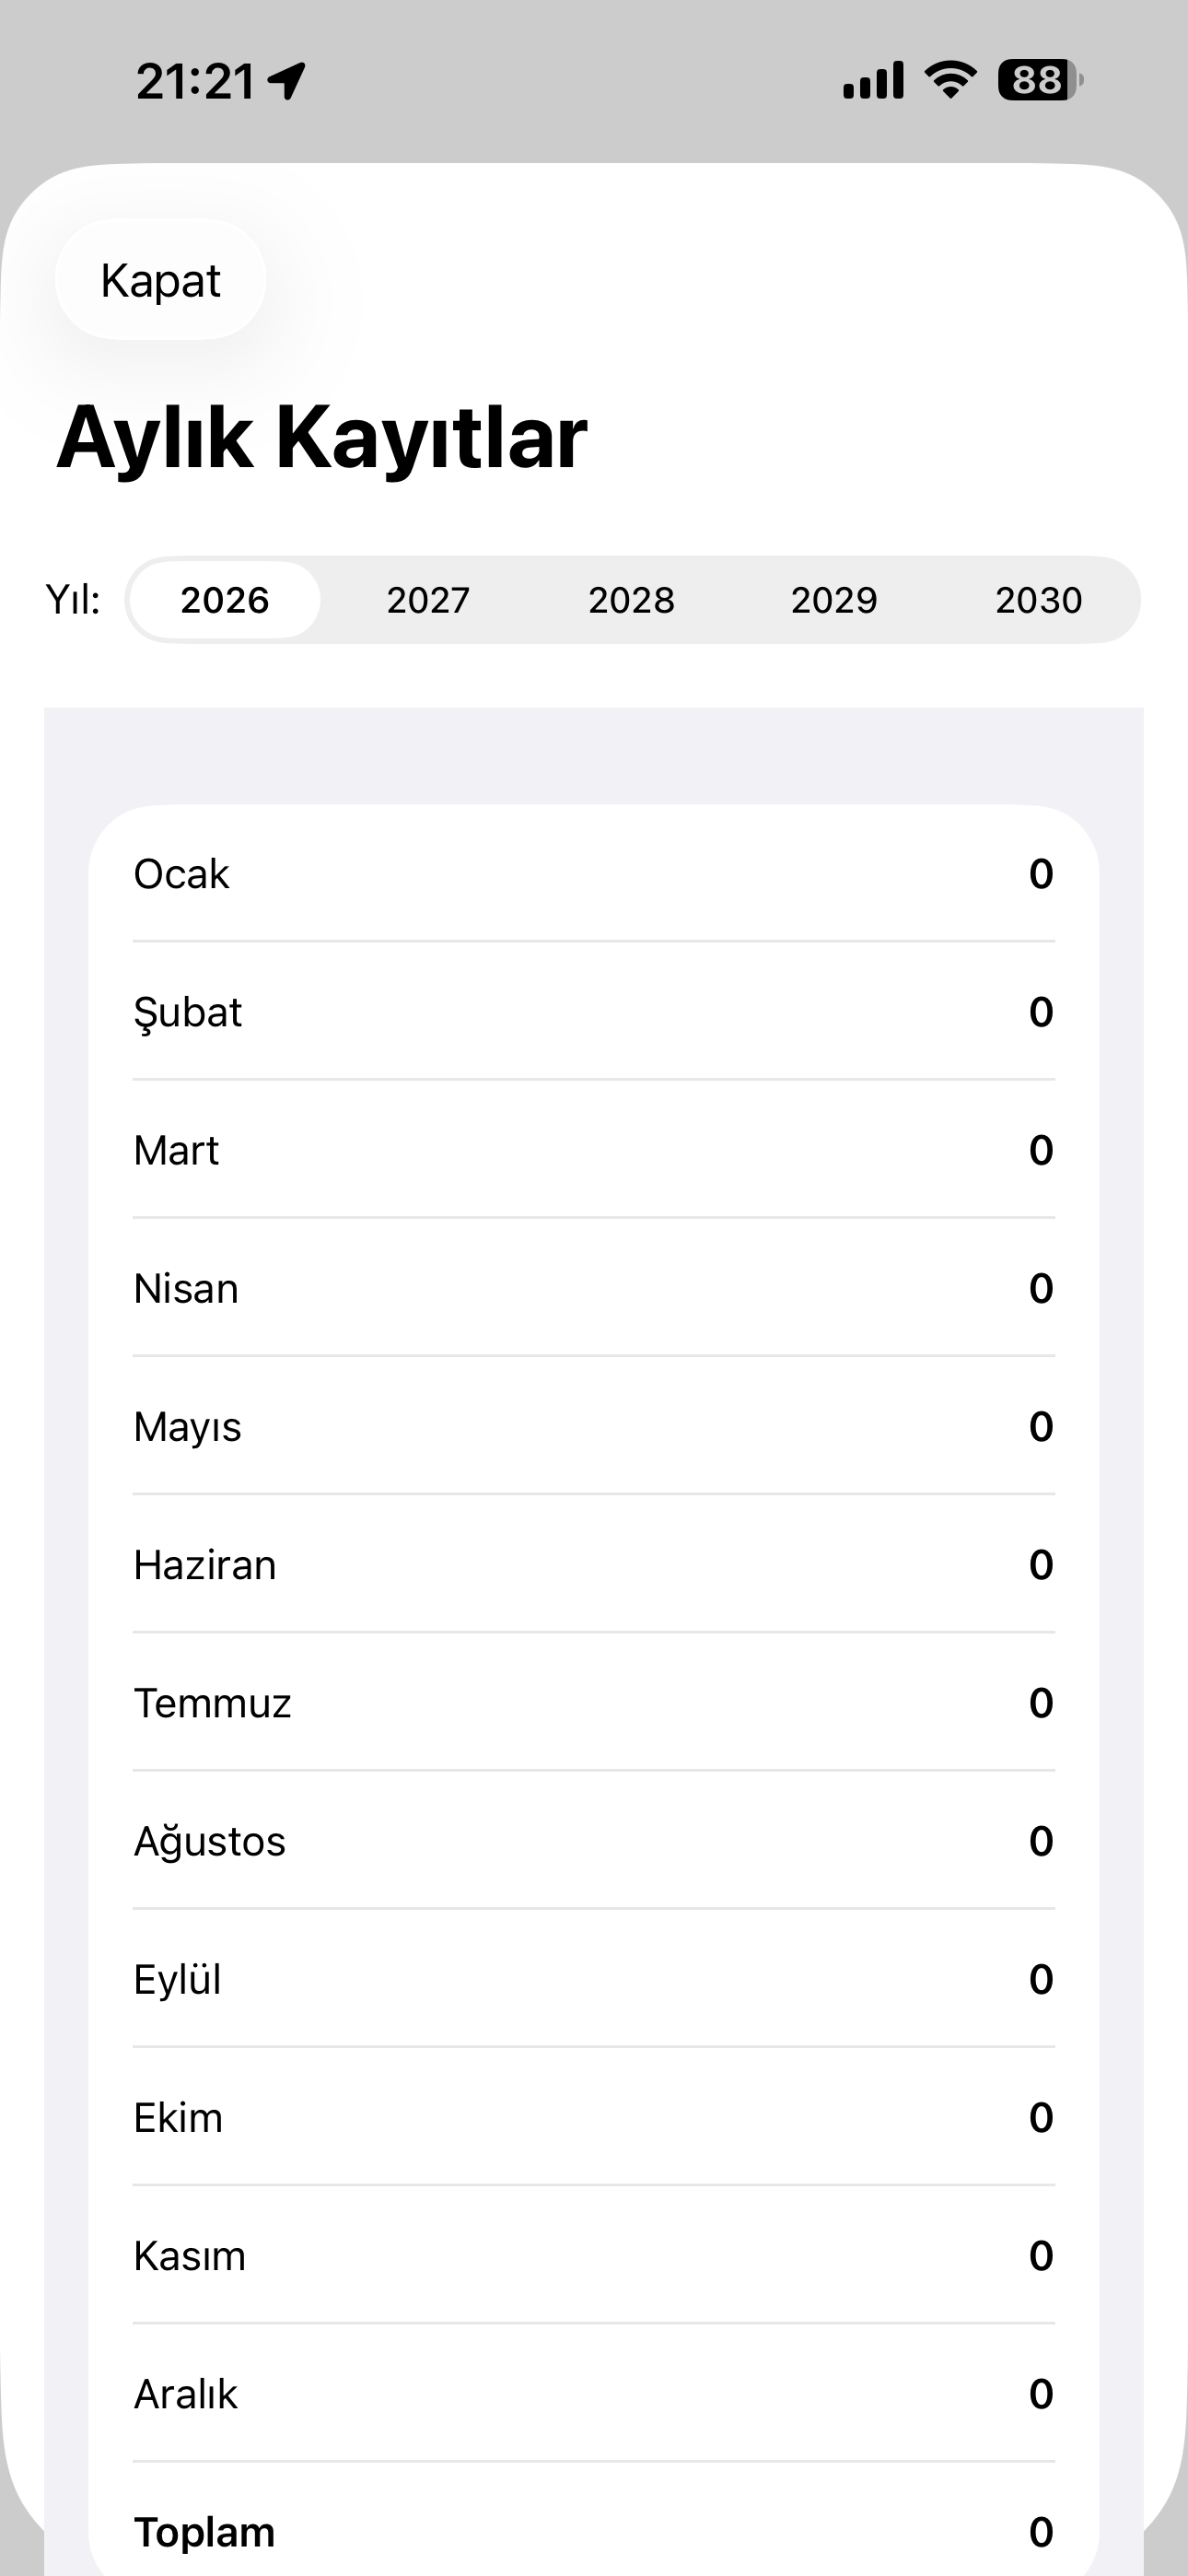Select the Mart row
The image size is (1188, 2576).
point(594,1150)
